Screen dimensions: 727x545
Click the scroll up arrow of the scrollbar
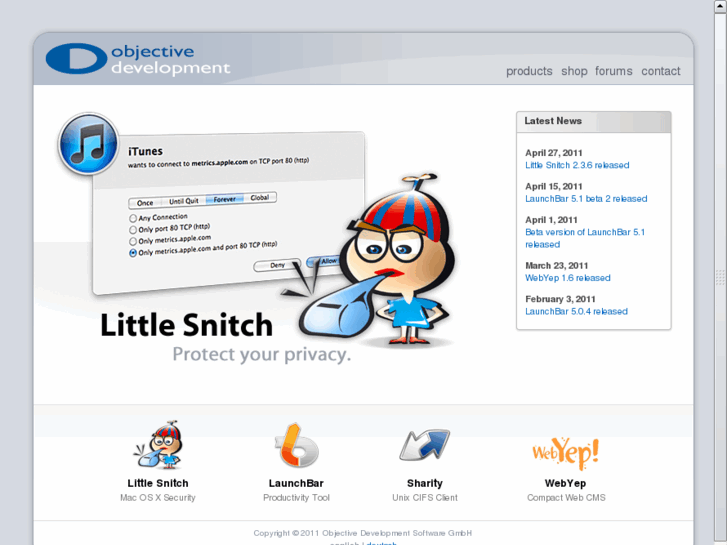pos(720,6)
